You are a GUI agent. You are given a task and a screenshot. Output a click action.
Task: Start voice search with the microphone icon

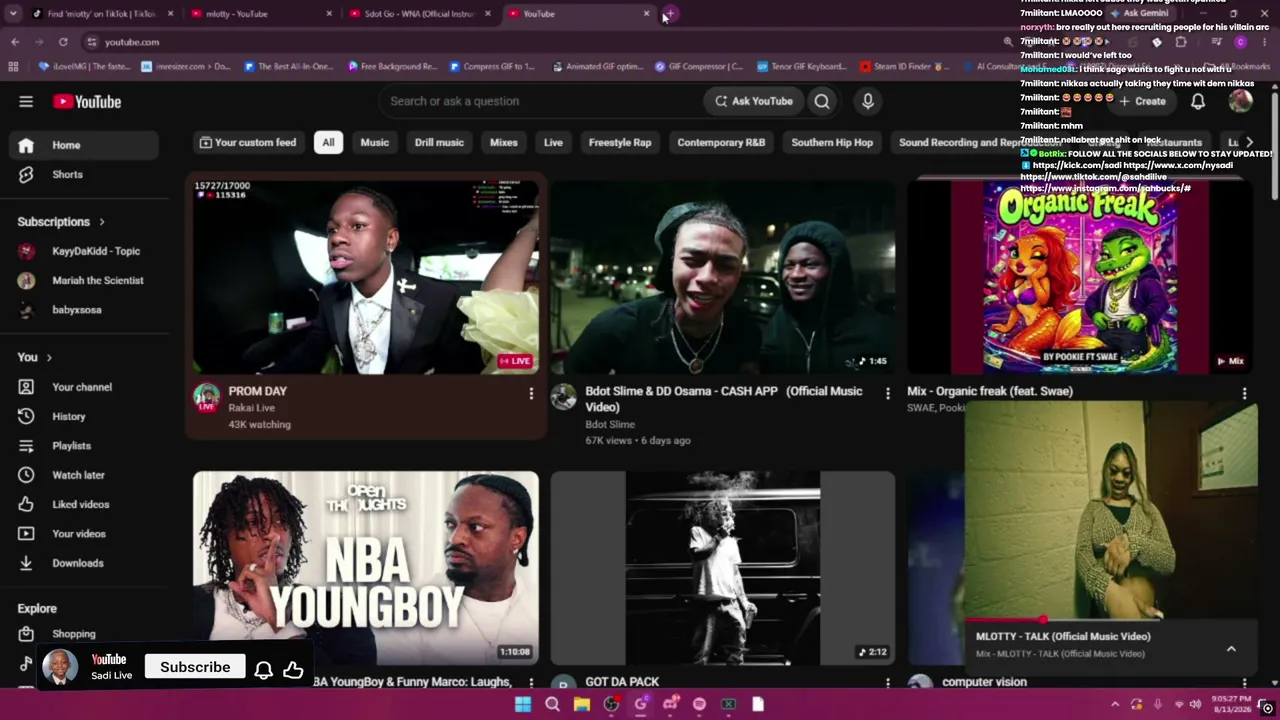coord(868,101)
